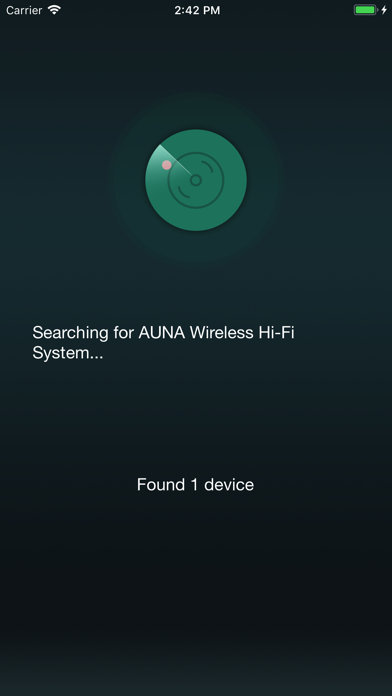Click the green battery icon
This screenshot has width=392, height=696.
(x=365, y=10)
